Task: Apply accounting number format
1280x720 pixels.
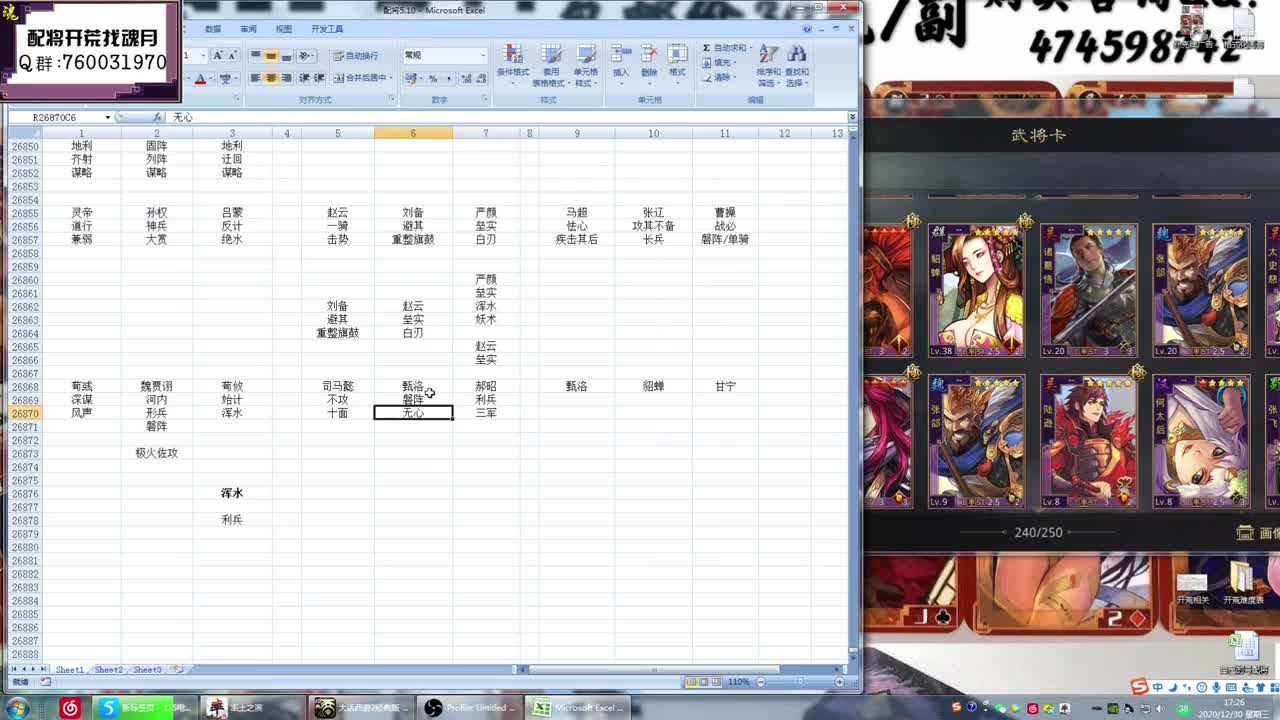Action: (x=410, y=78)
